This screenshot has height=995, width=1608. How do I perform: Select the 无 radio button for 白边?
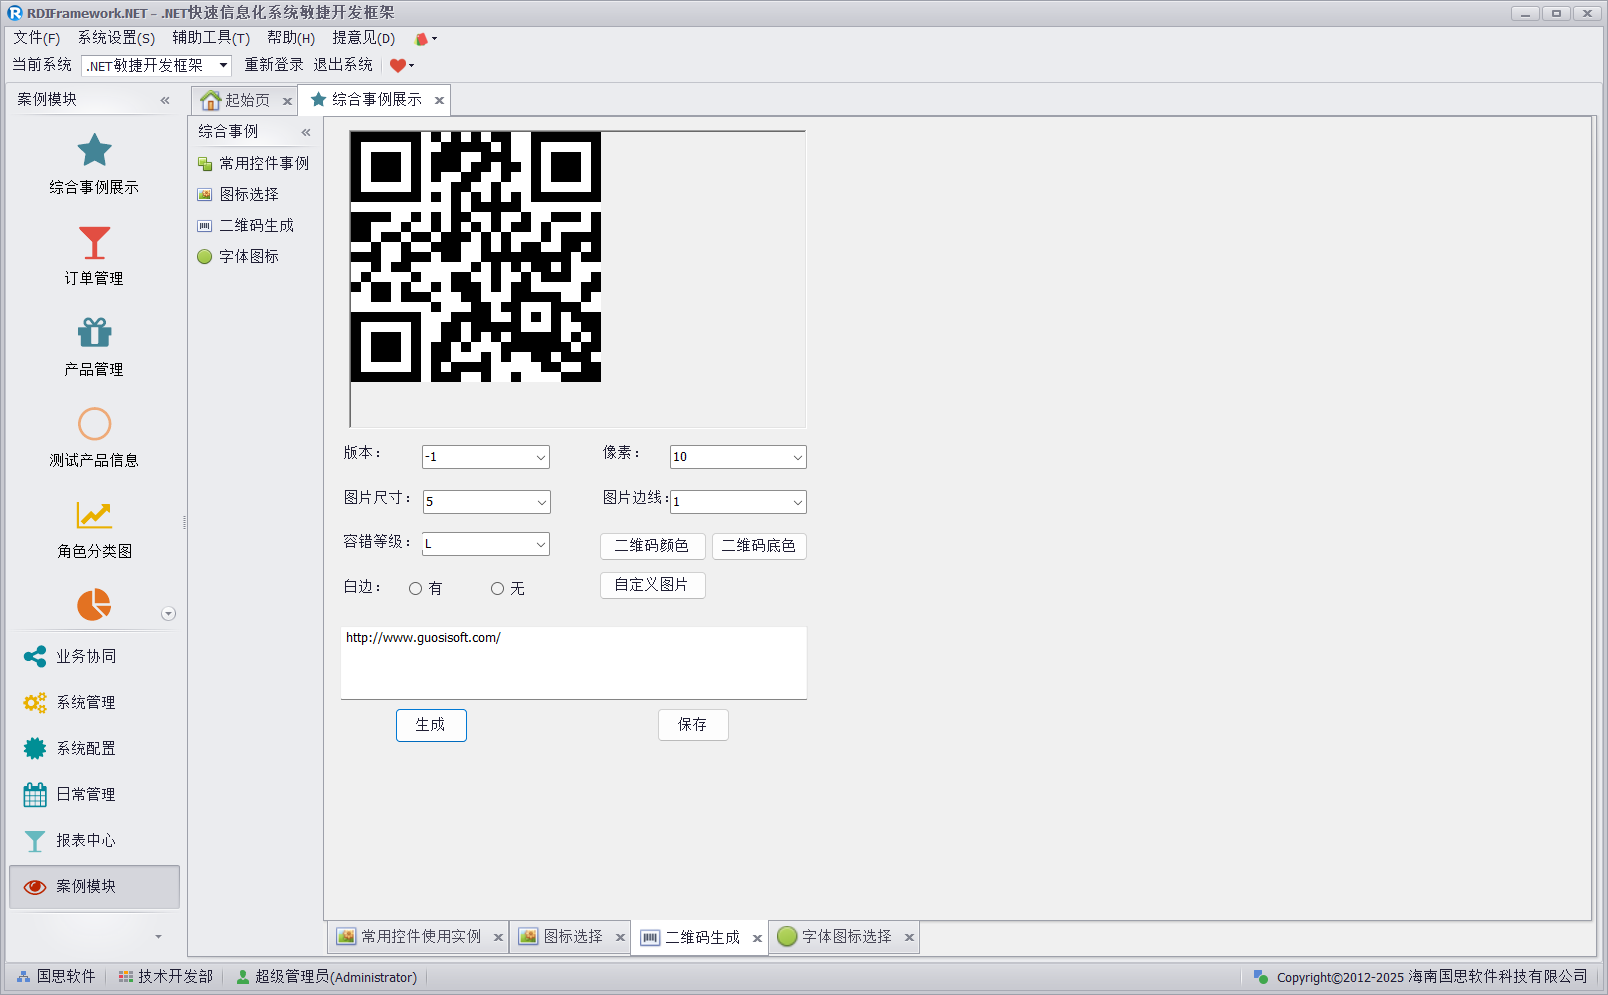[497, 589]
